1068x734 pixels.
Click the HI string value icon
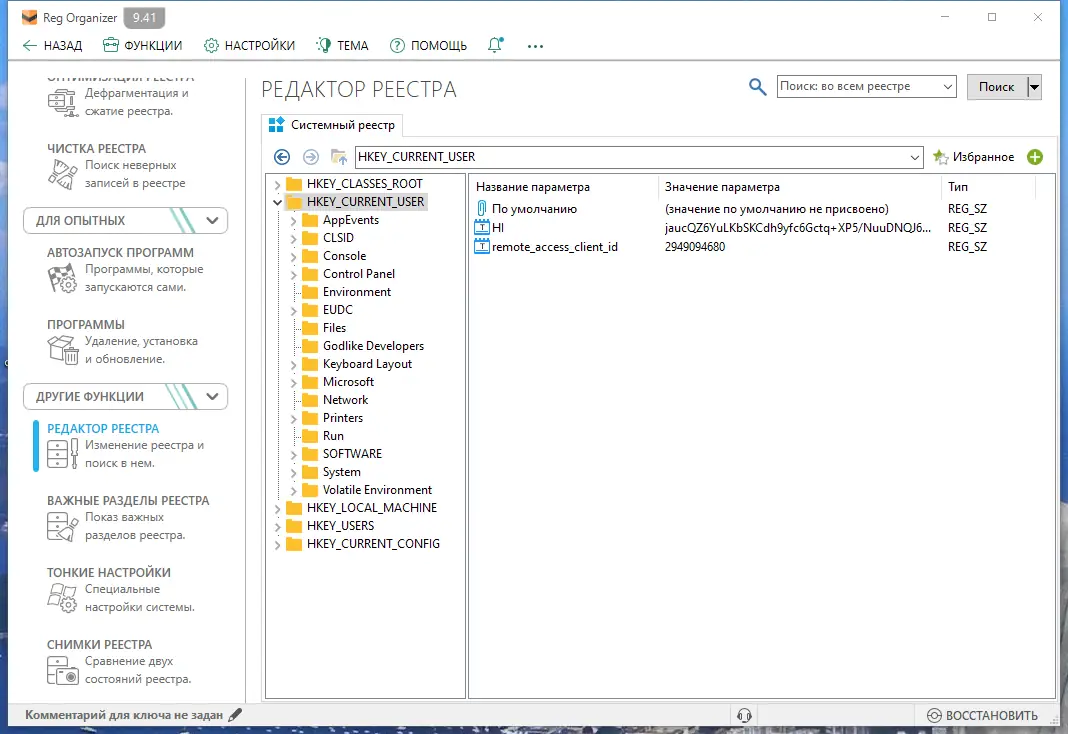pos(482,227)
